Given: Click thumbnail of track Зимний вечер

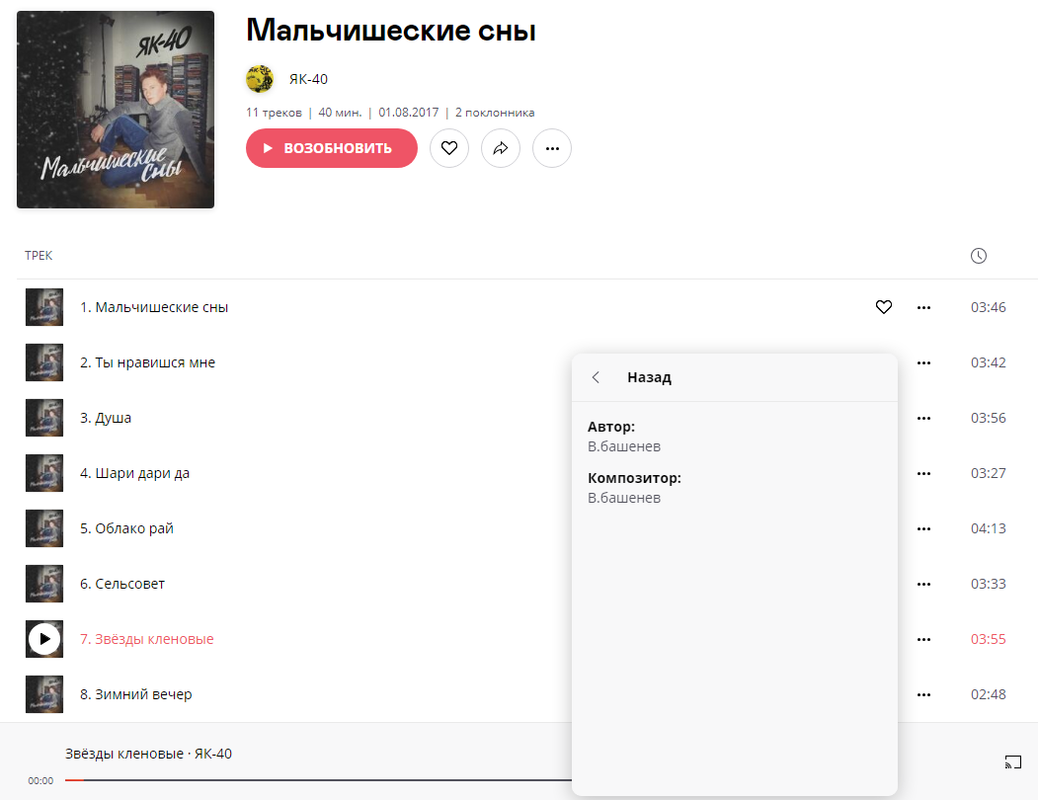Looking at the screenshot, I should coord(44,695).
